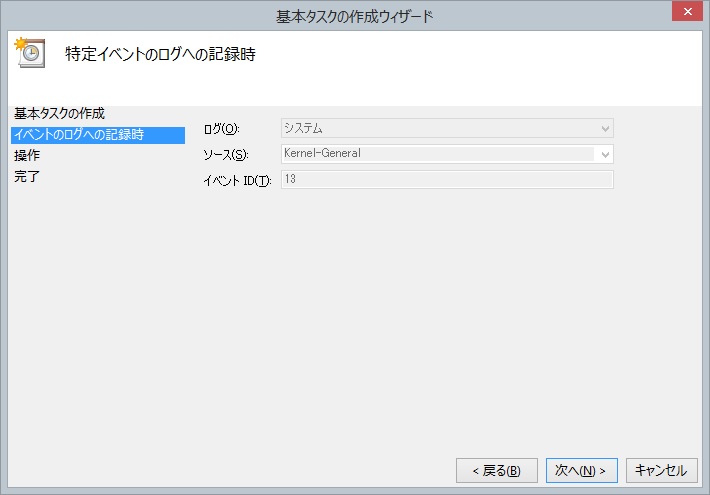Open the ソース(S) dropdown arrow next to Kernel-General
This screenshot has width=710, height=495.
605,154
